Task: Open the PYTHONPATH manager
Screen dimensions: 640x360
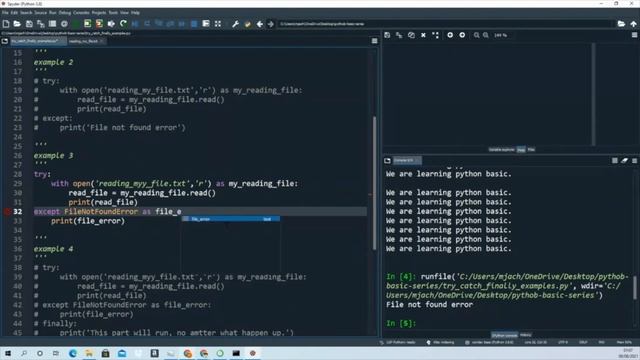Action: coord(247,24)
